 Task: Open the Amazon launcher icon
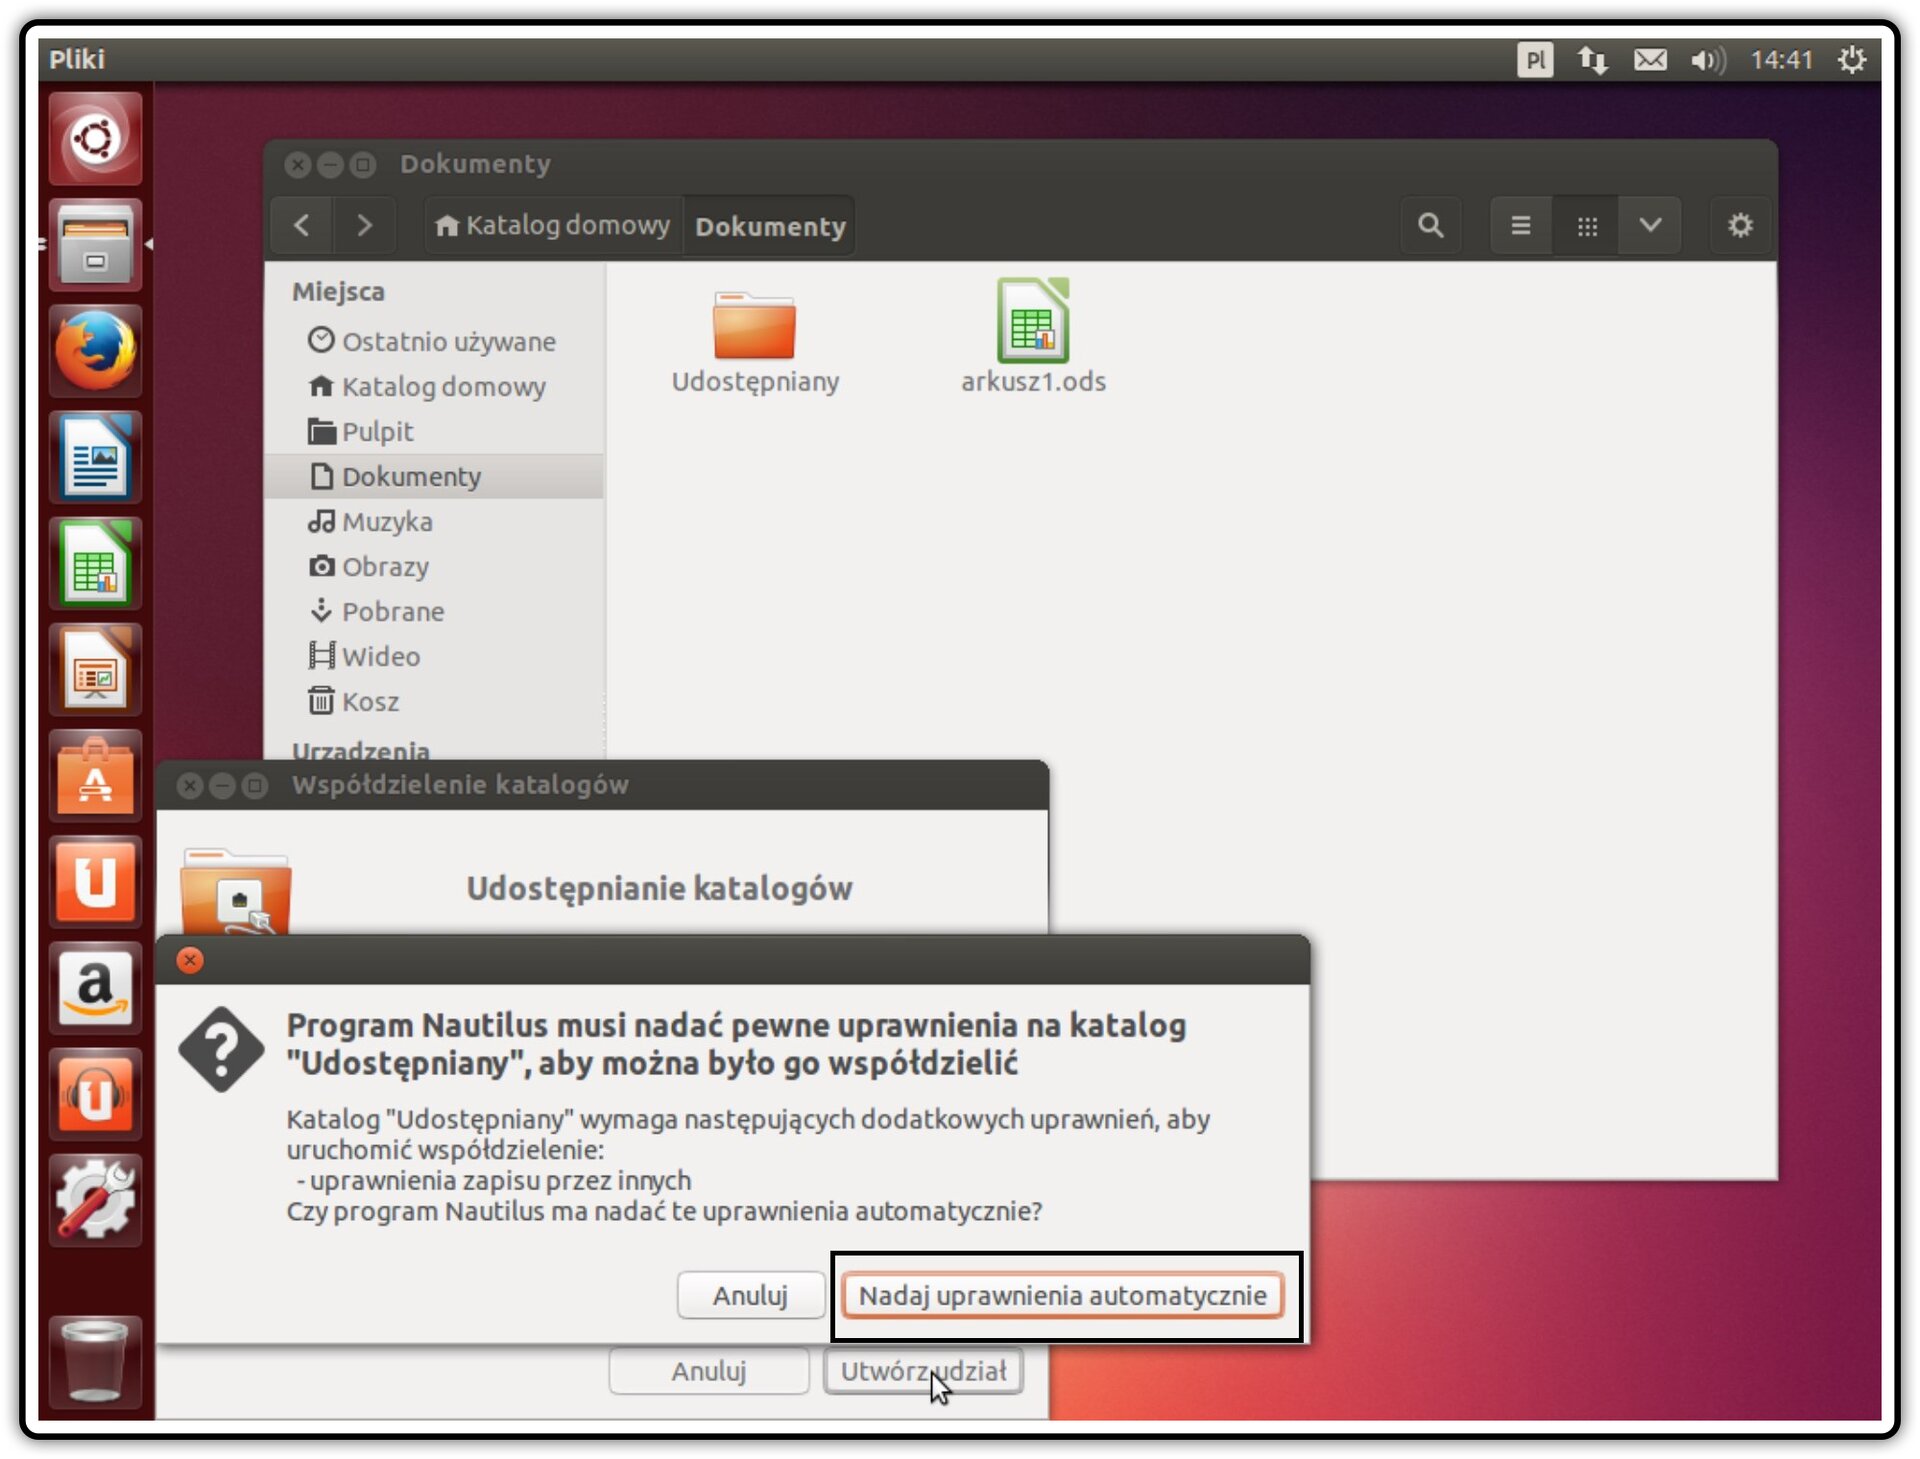[x=95, y=989]
